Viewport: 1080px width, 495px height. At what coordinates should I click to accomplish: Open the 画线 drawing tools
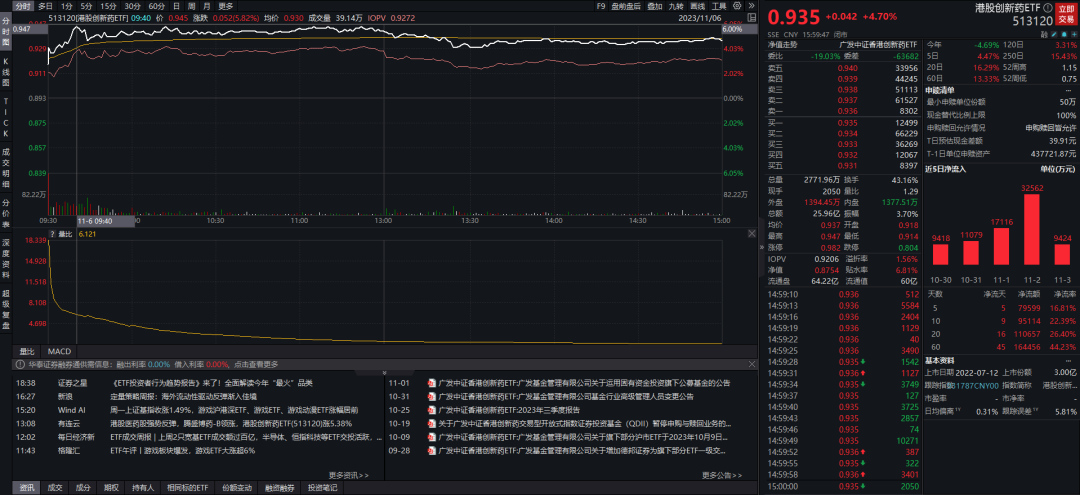tap(697, 6)
